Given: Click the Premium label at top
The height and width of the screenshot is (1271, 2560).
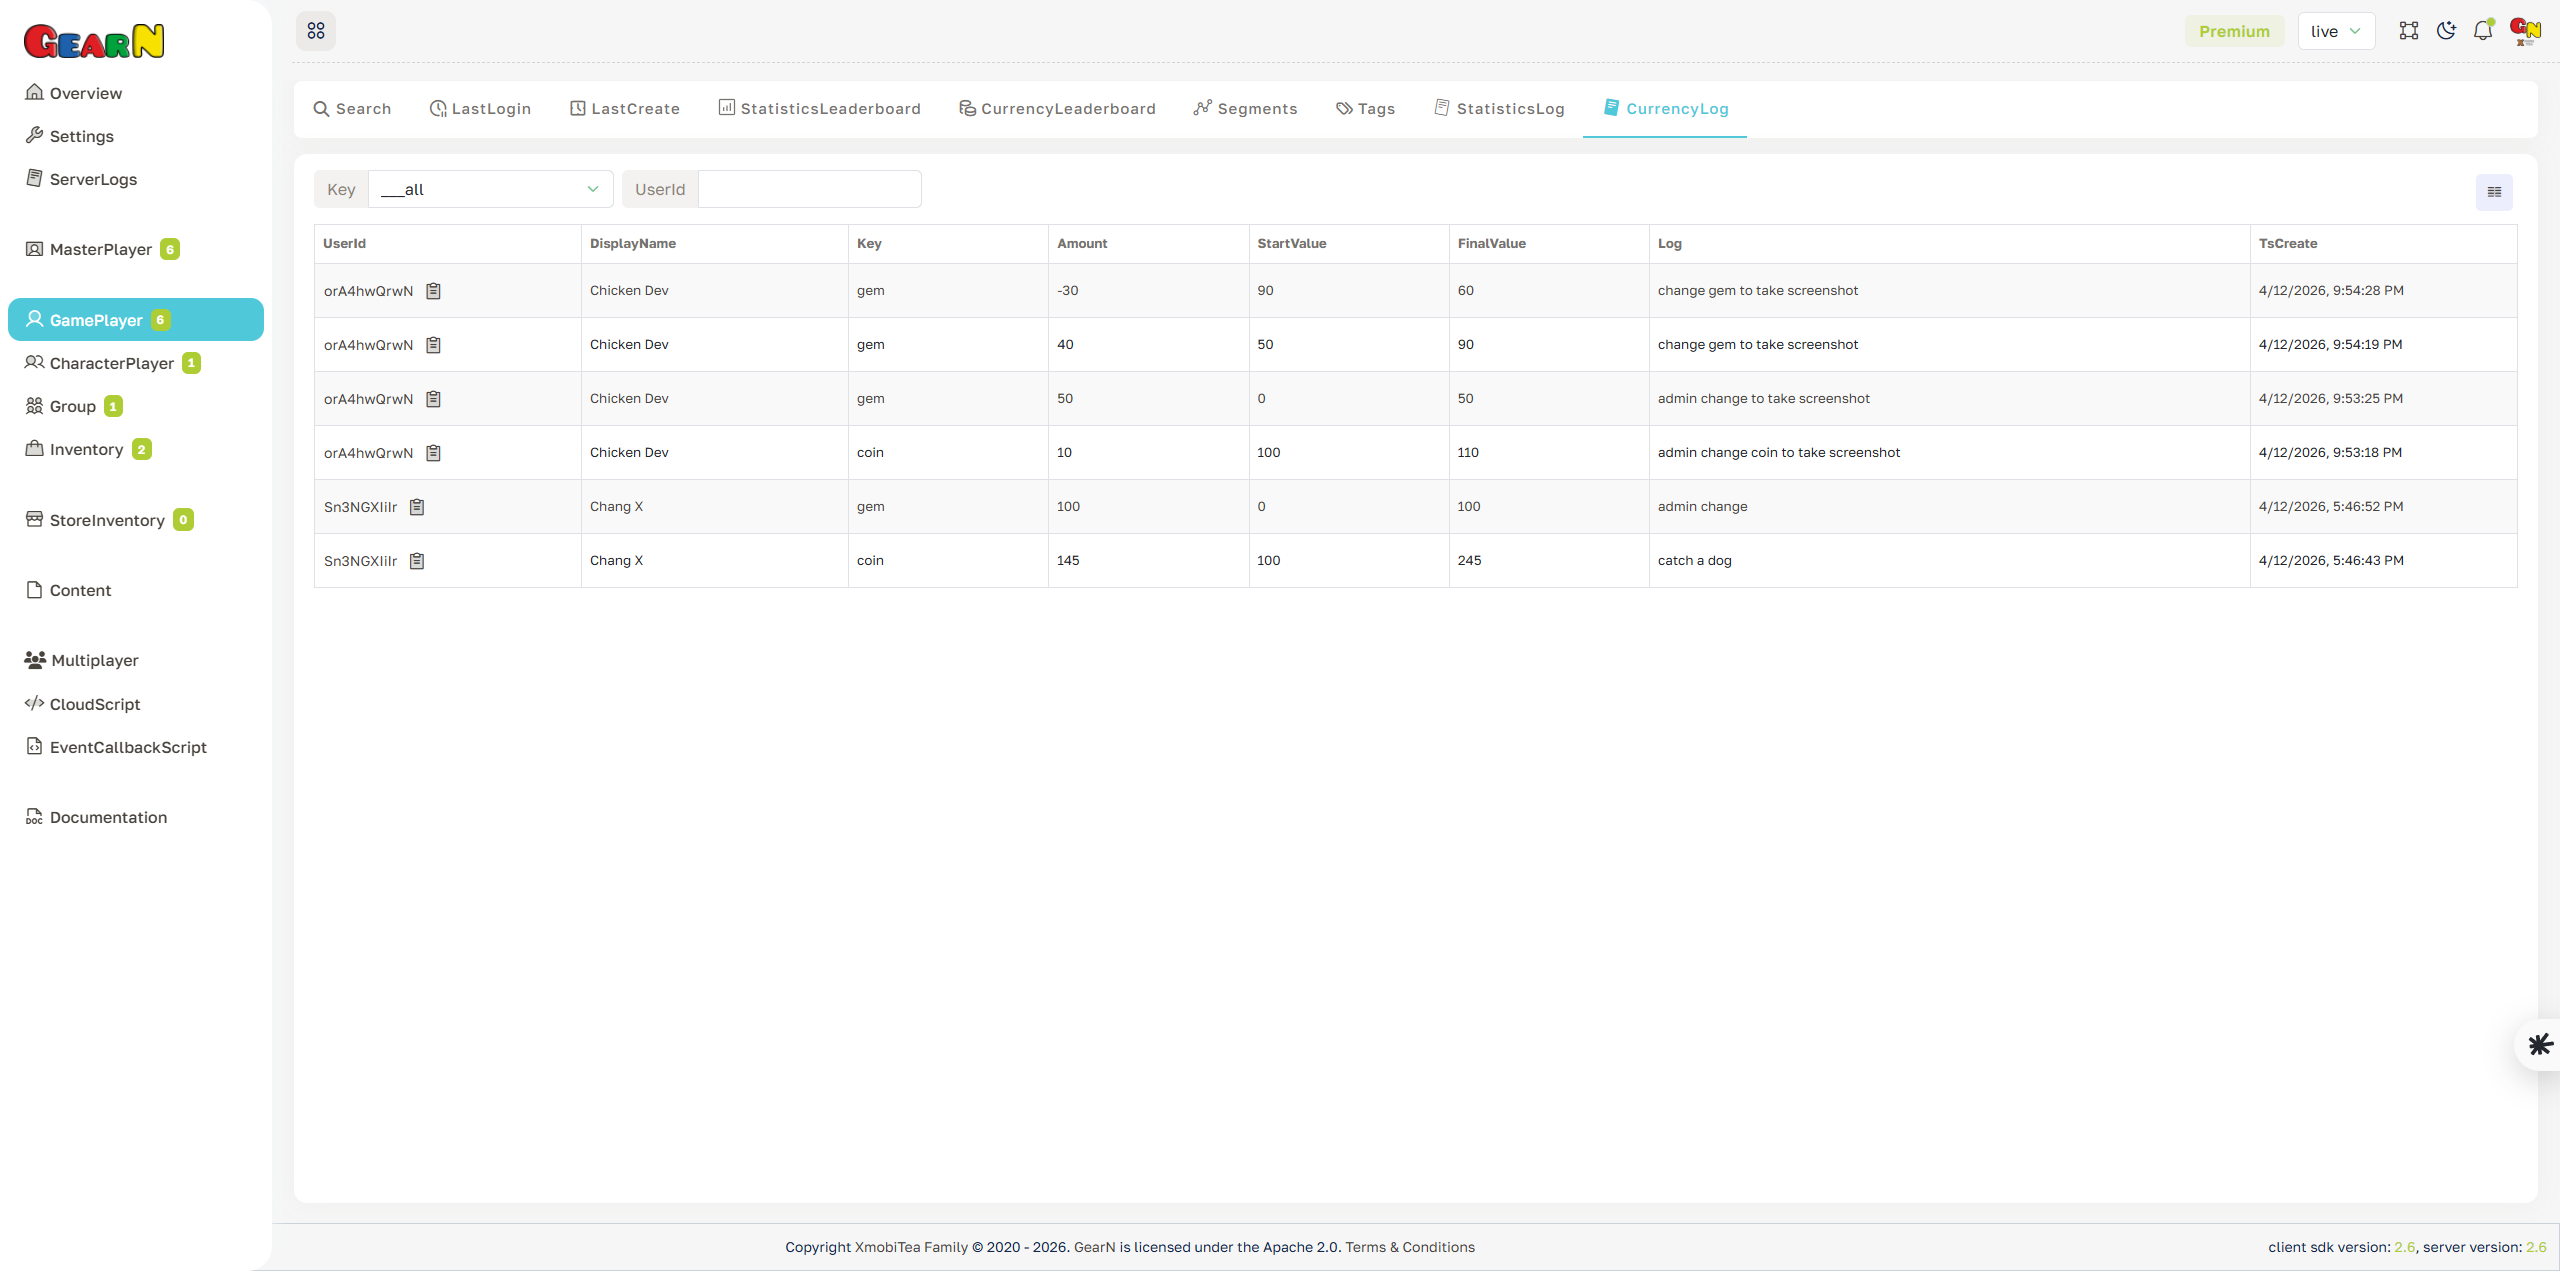Looking at the screenshot, I should [2234, 31].
